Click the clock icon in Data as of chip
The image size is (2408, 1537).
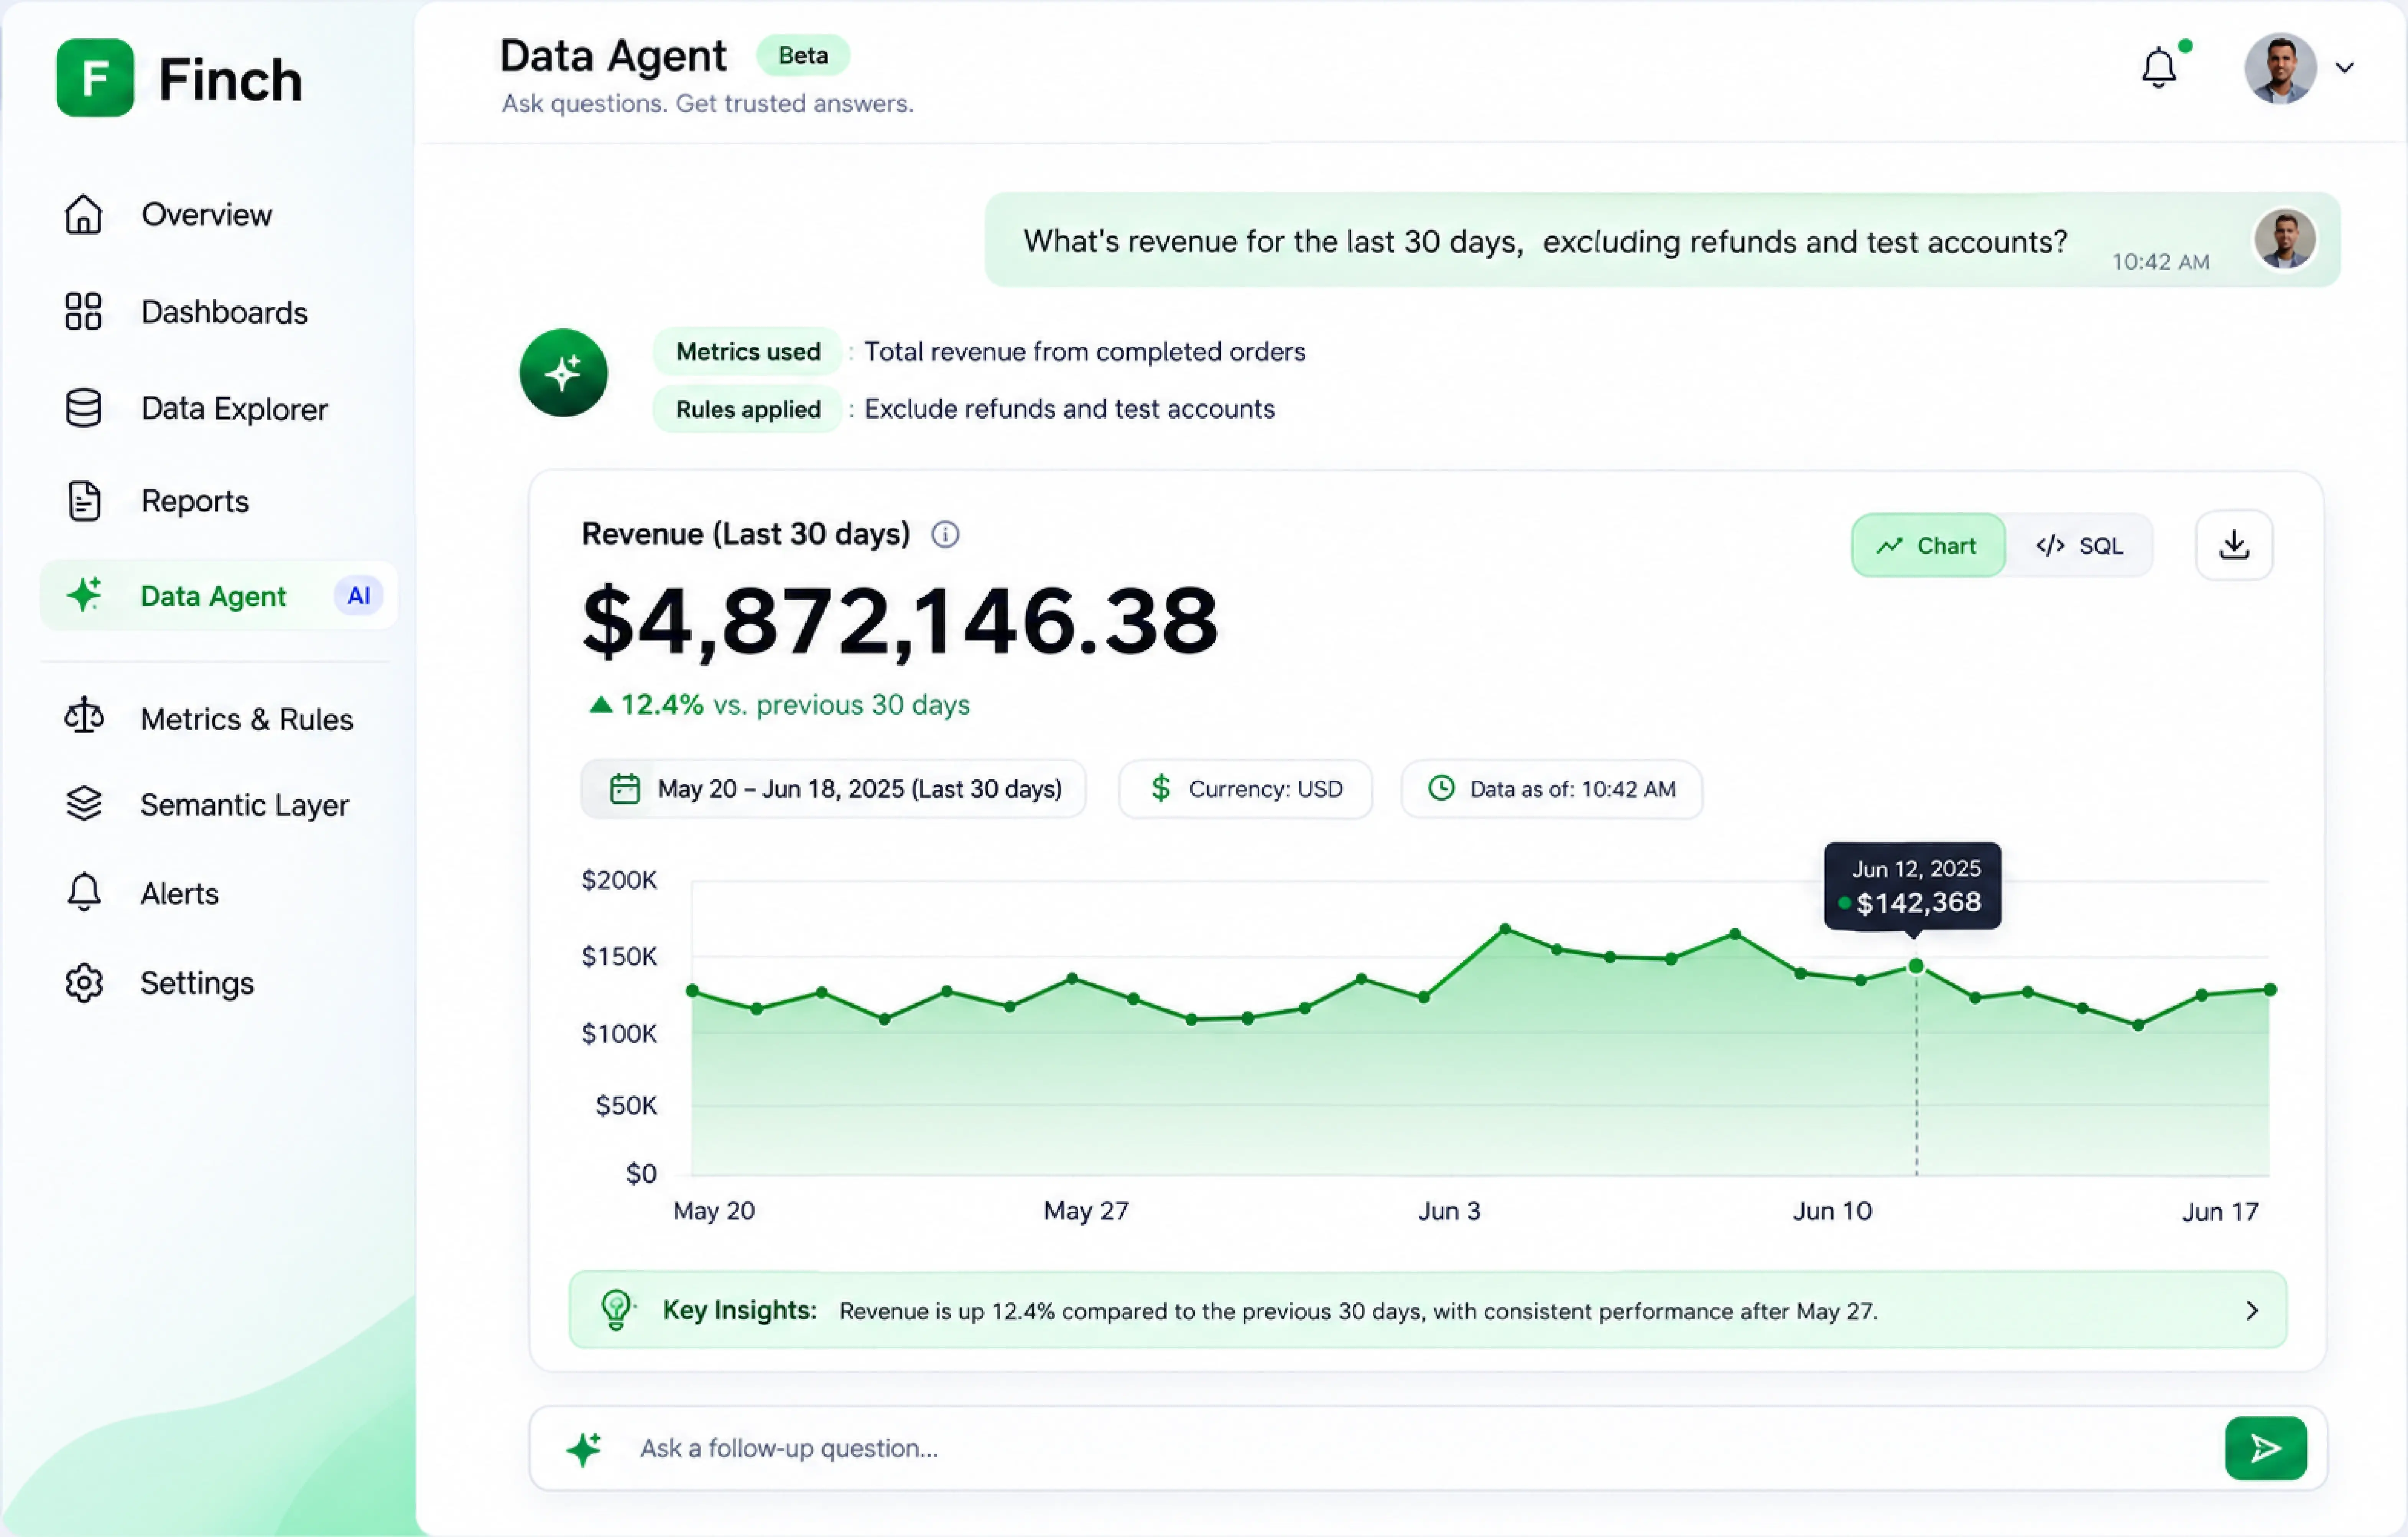click(1441, 788)
